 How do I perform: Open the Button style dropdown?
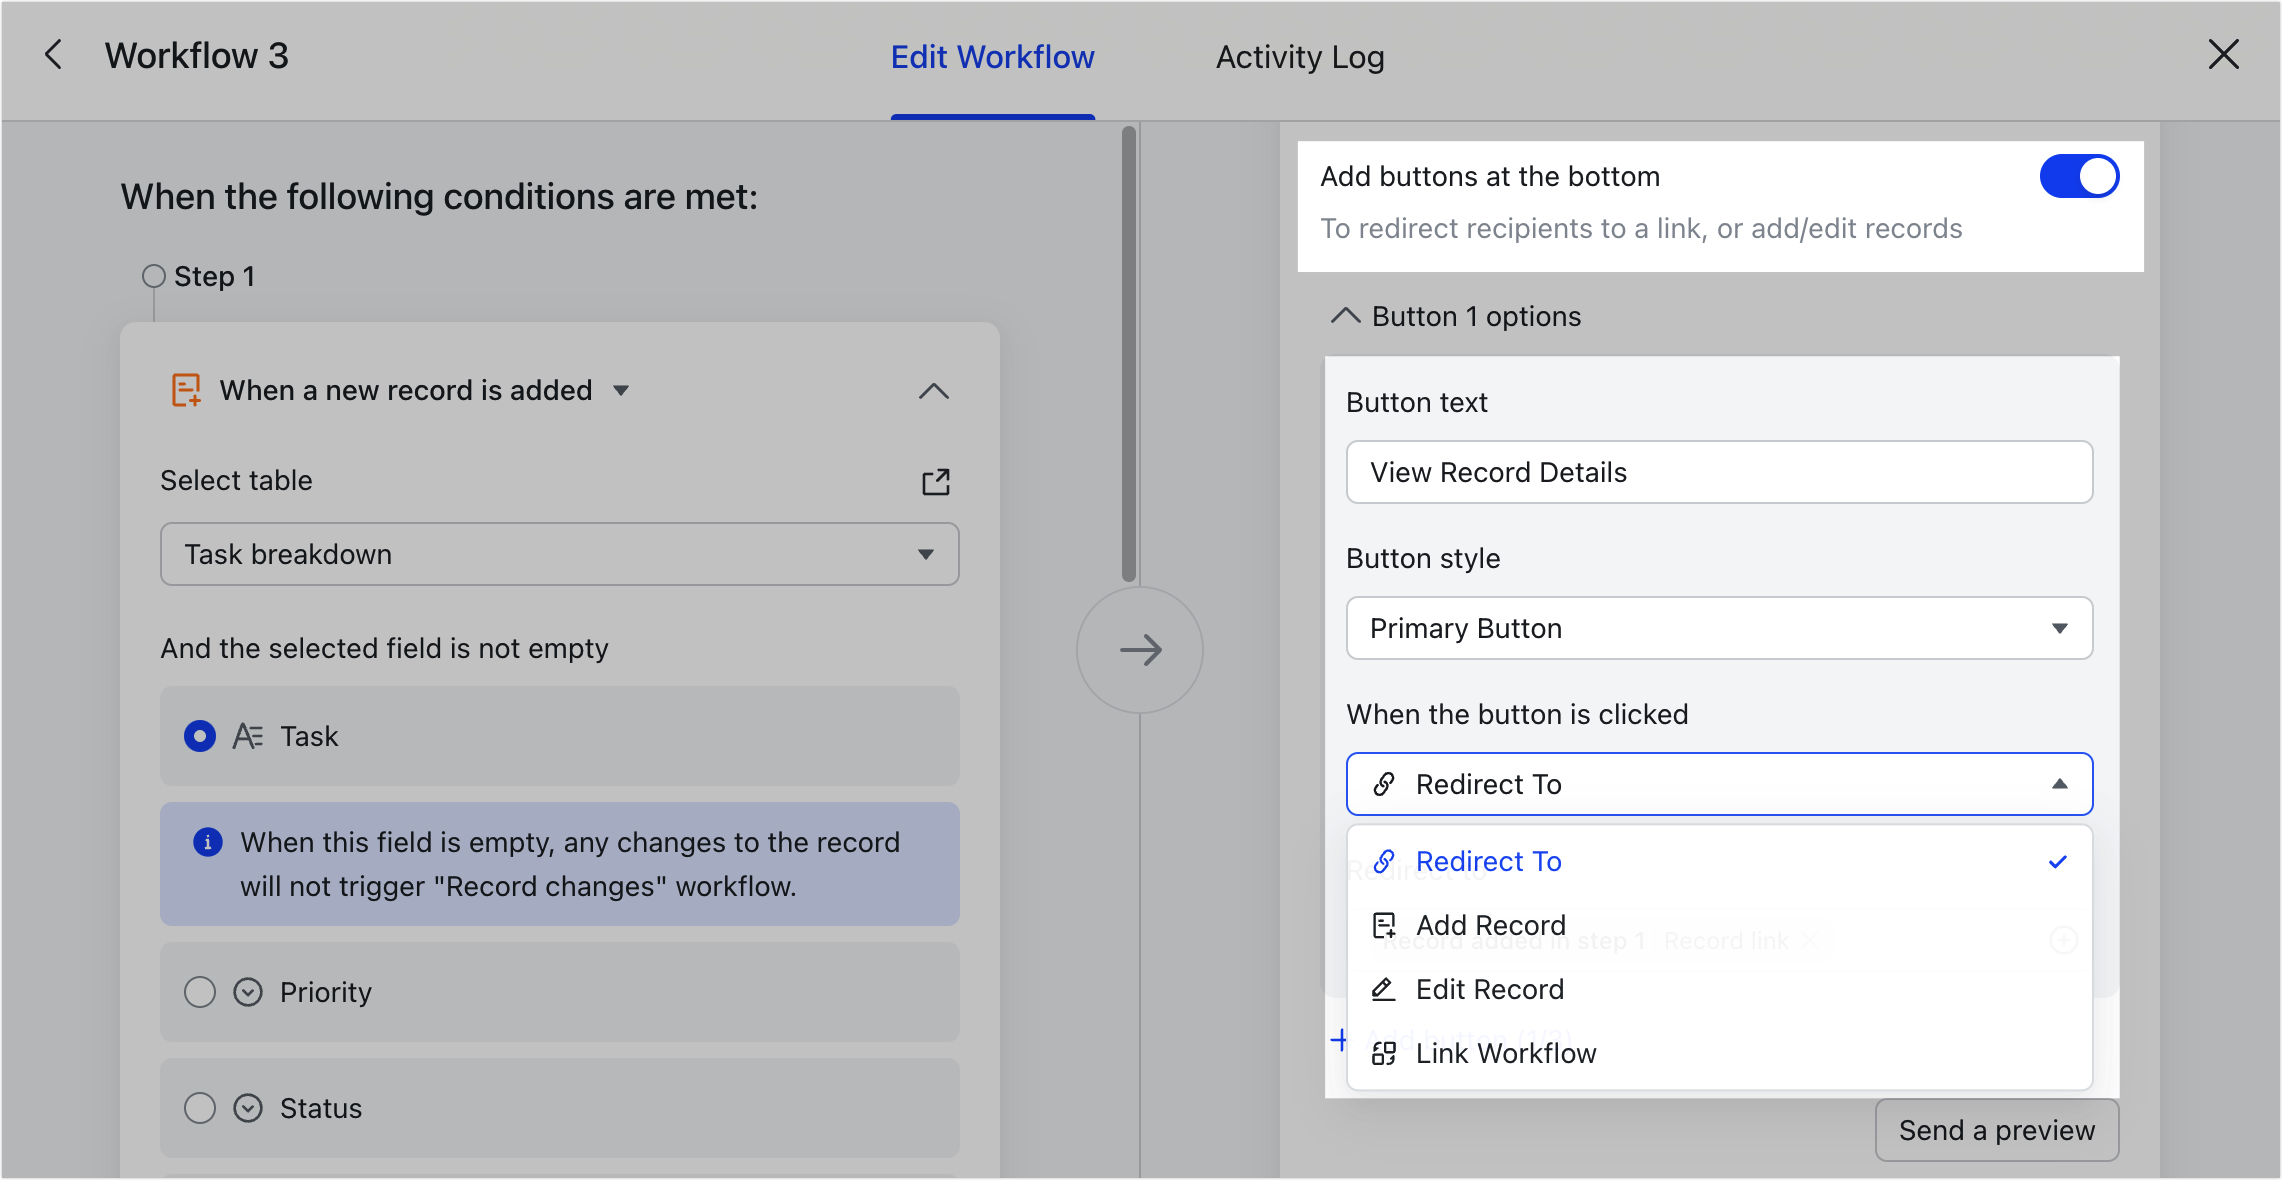pos(1719,628)
